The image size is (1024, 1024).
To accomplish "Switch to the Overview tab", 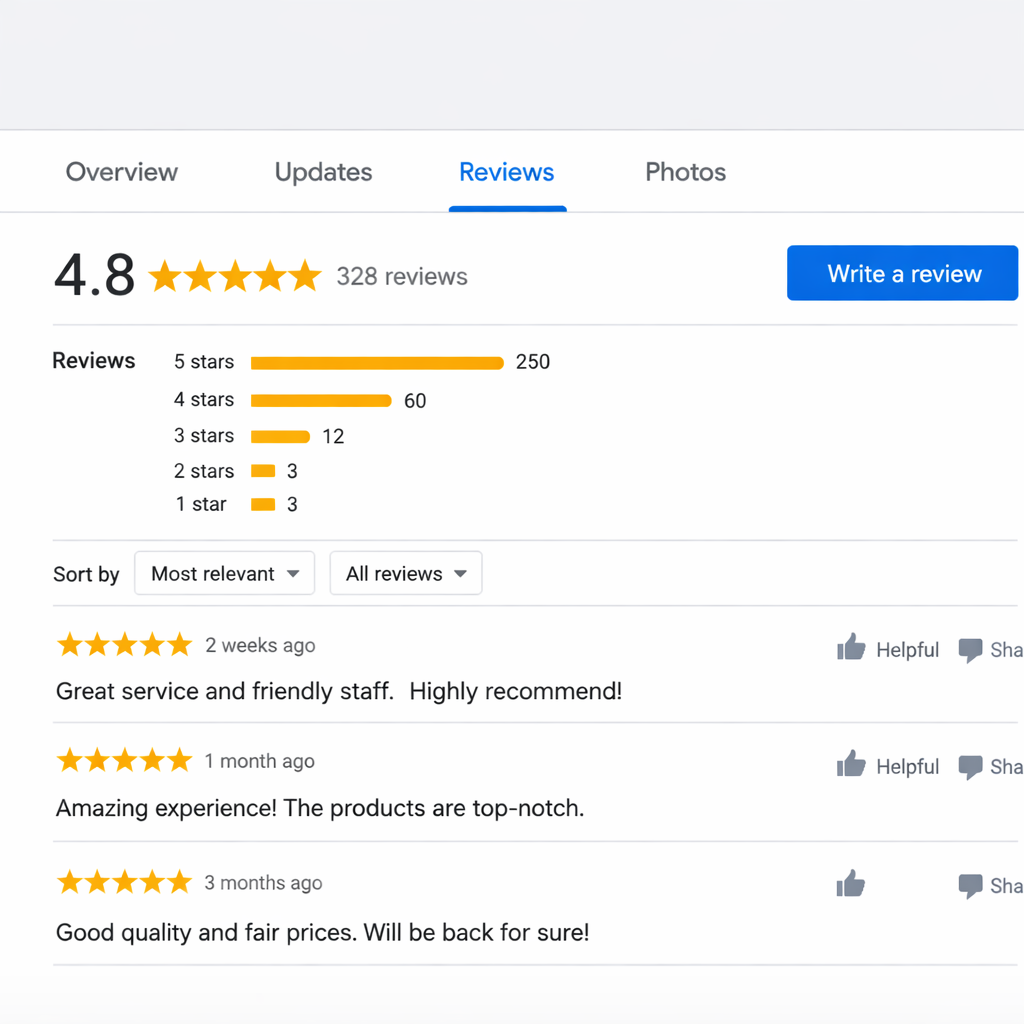I will coord(122,172).
